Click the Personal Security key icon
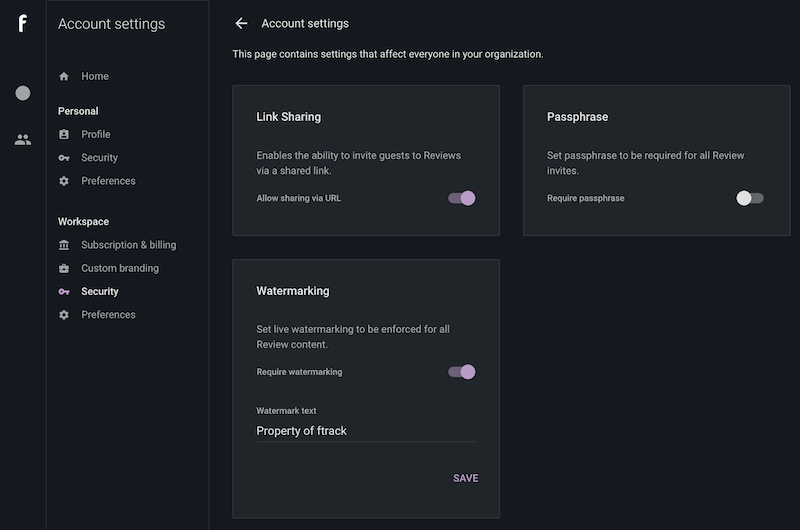This screenshot has height=530, width=800. coord(64,158)
